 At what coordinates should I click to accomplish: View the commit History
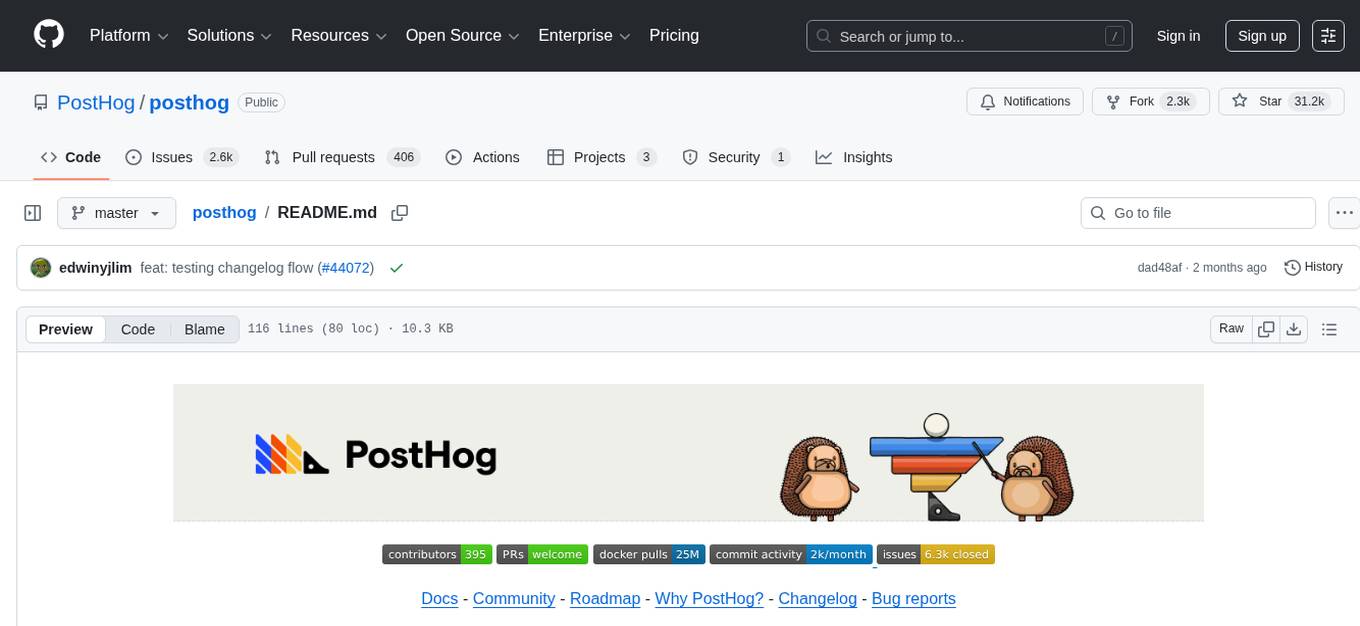click(x=1313, y=267)
